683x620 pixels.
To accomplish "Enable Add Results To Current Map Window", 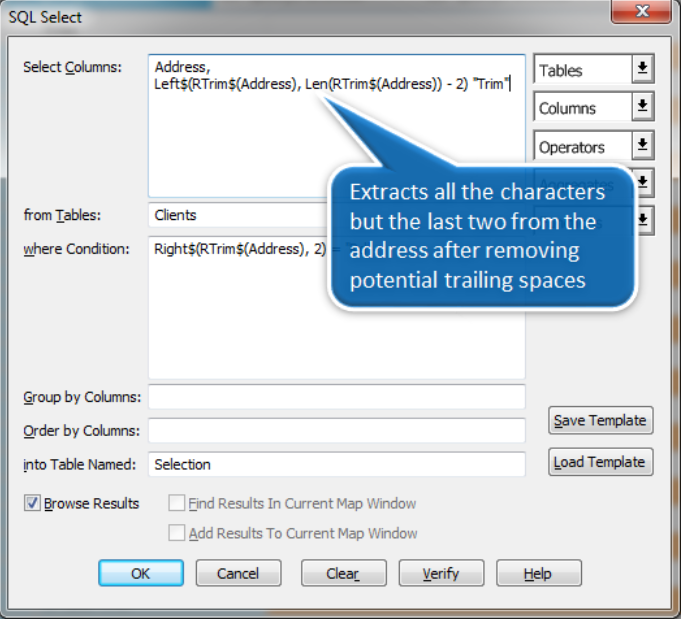I will [177, 533].
